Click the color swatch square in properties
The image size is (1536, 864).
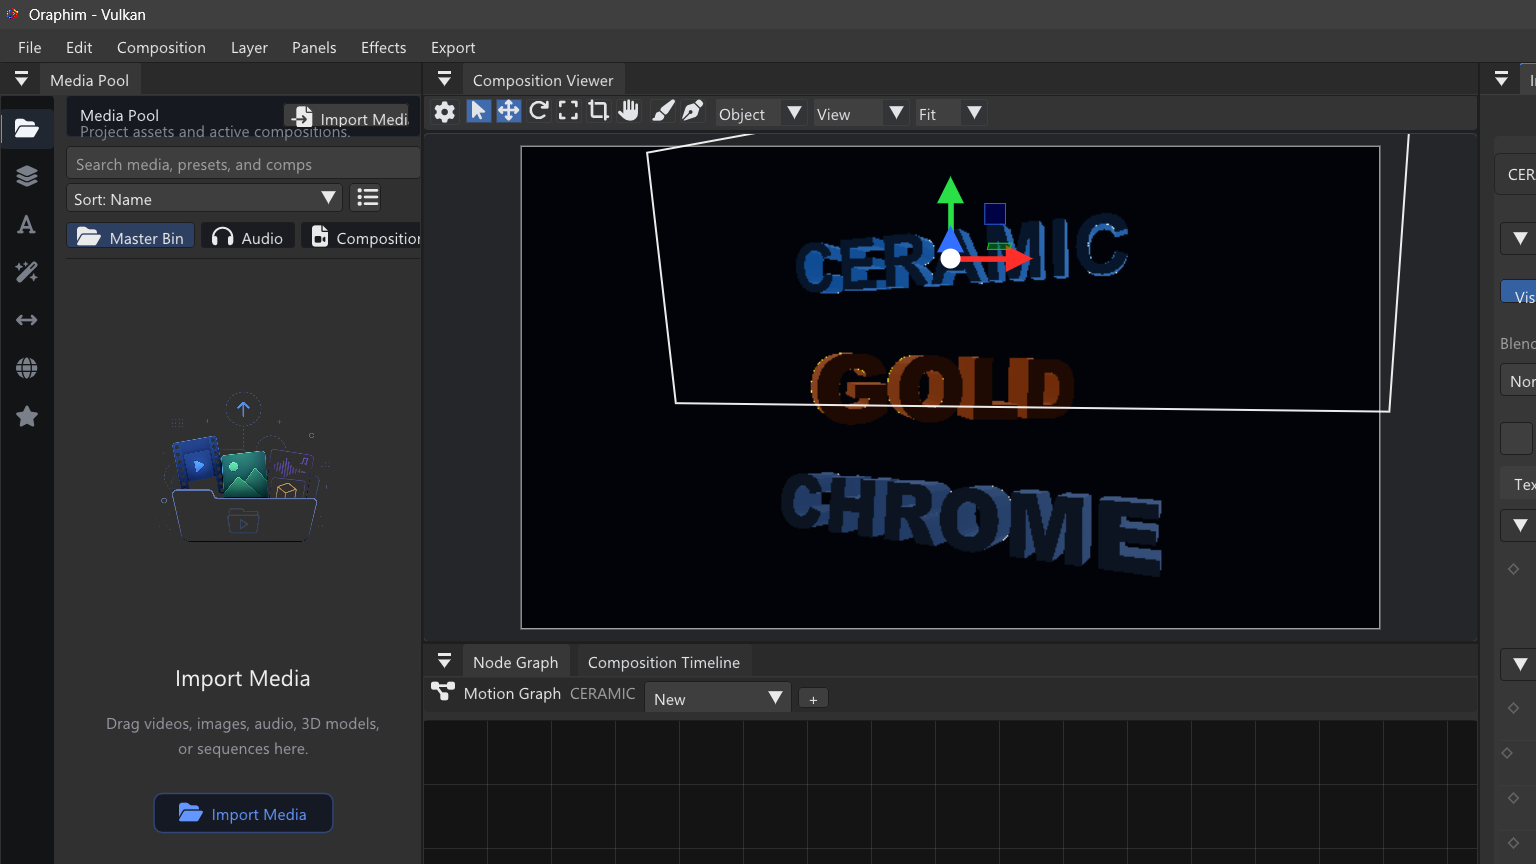pos(1516,438)
